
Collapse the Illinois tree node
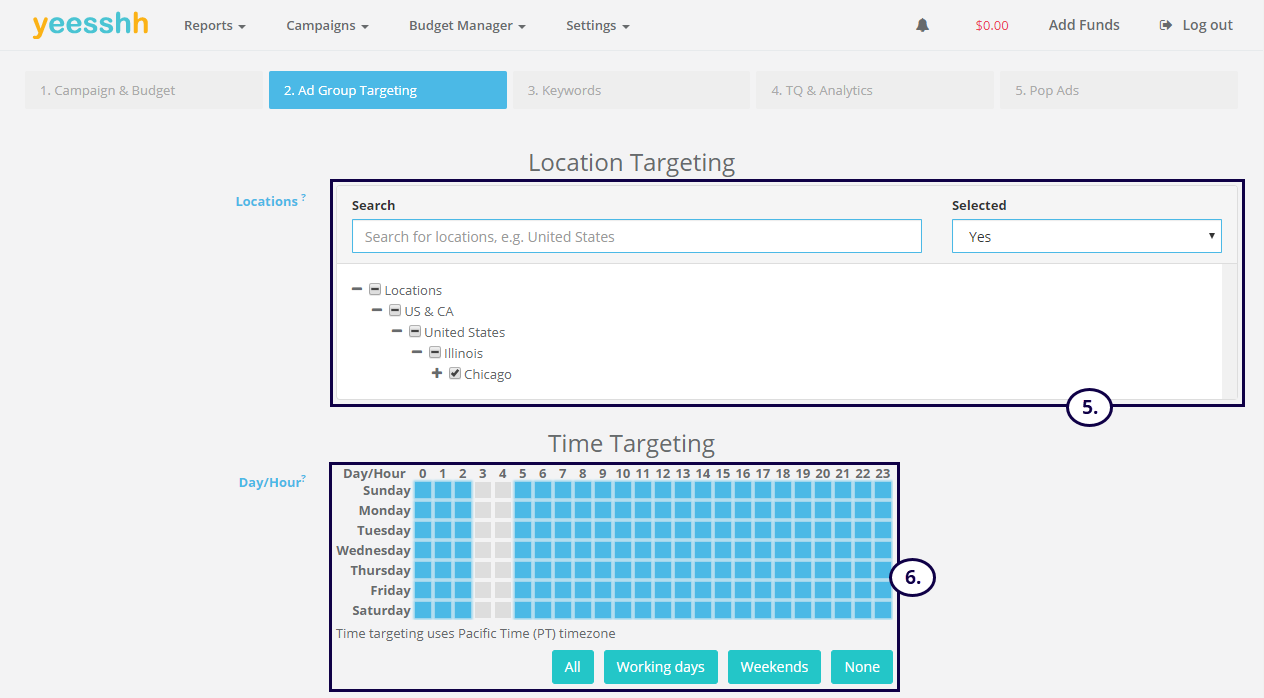tap(416, 353)
